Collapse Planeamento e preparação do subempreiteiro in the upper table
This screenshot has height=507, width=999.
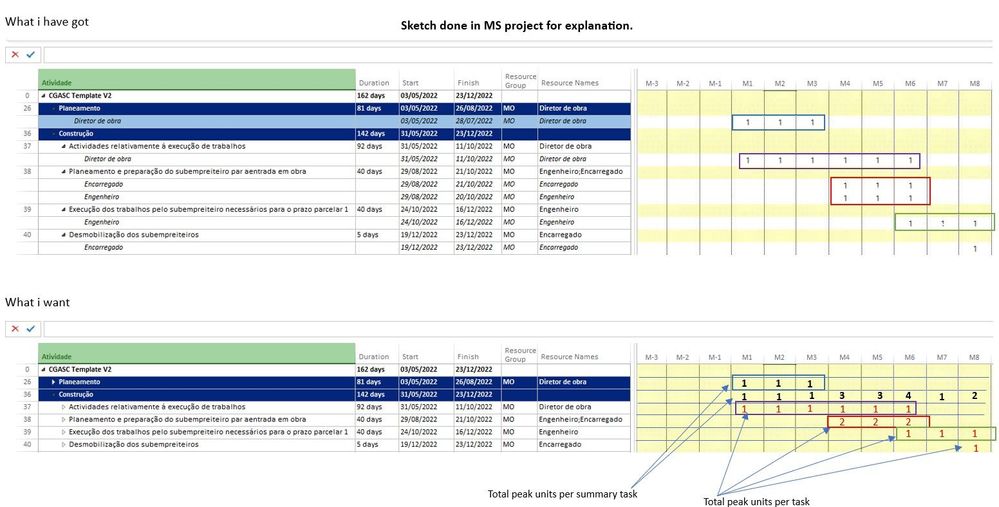click(x=64, y=172)
